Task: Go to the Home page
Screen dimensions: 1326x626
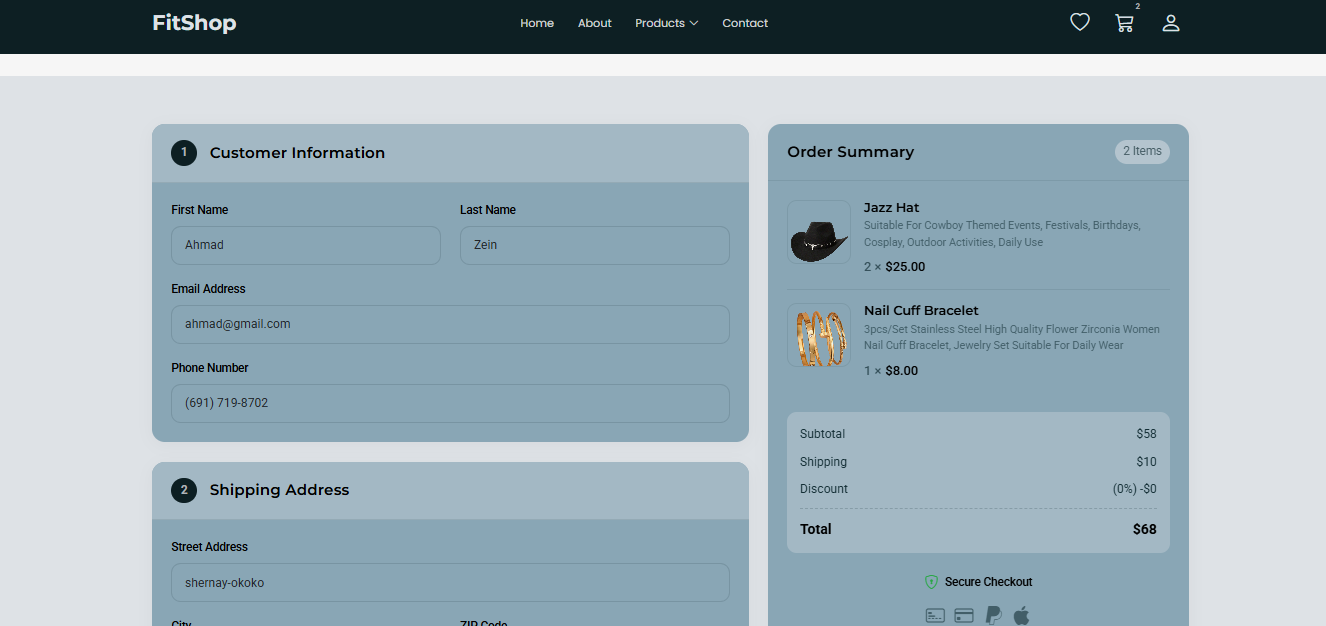Action: [x=537, y=23]
